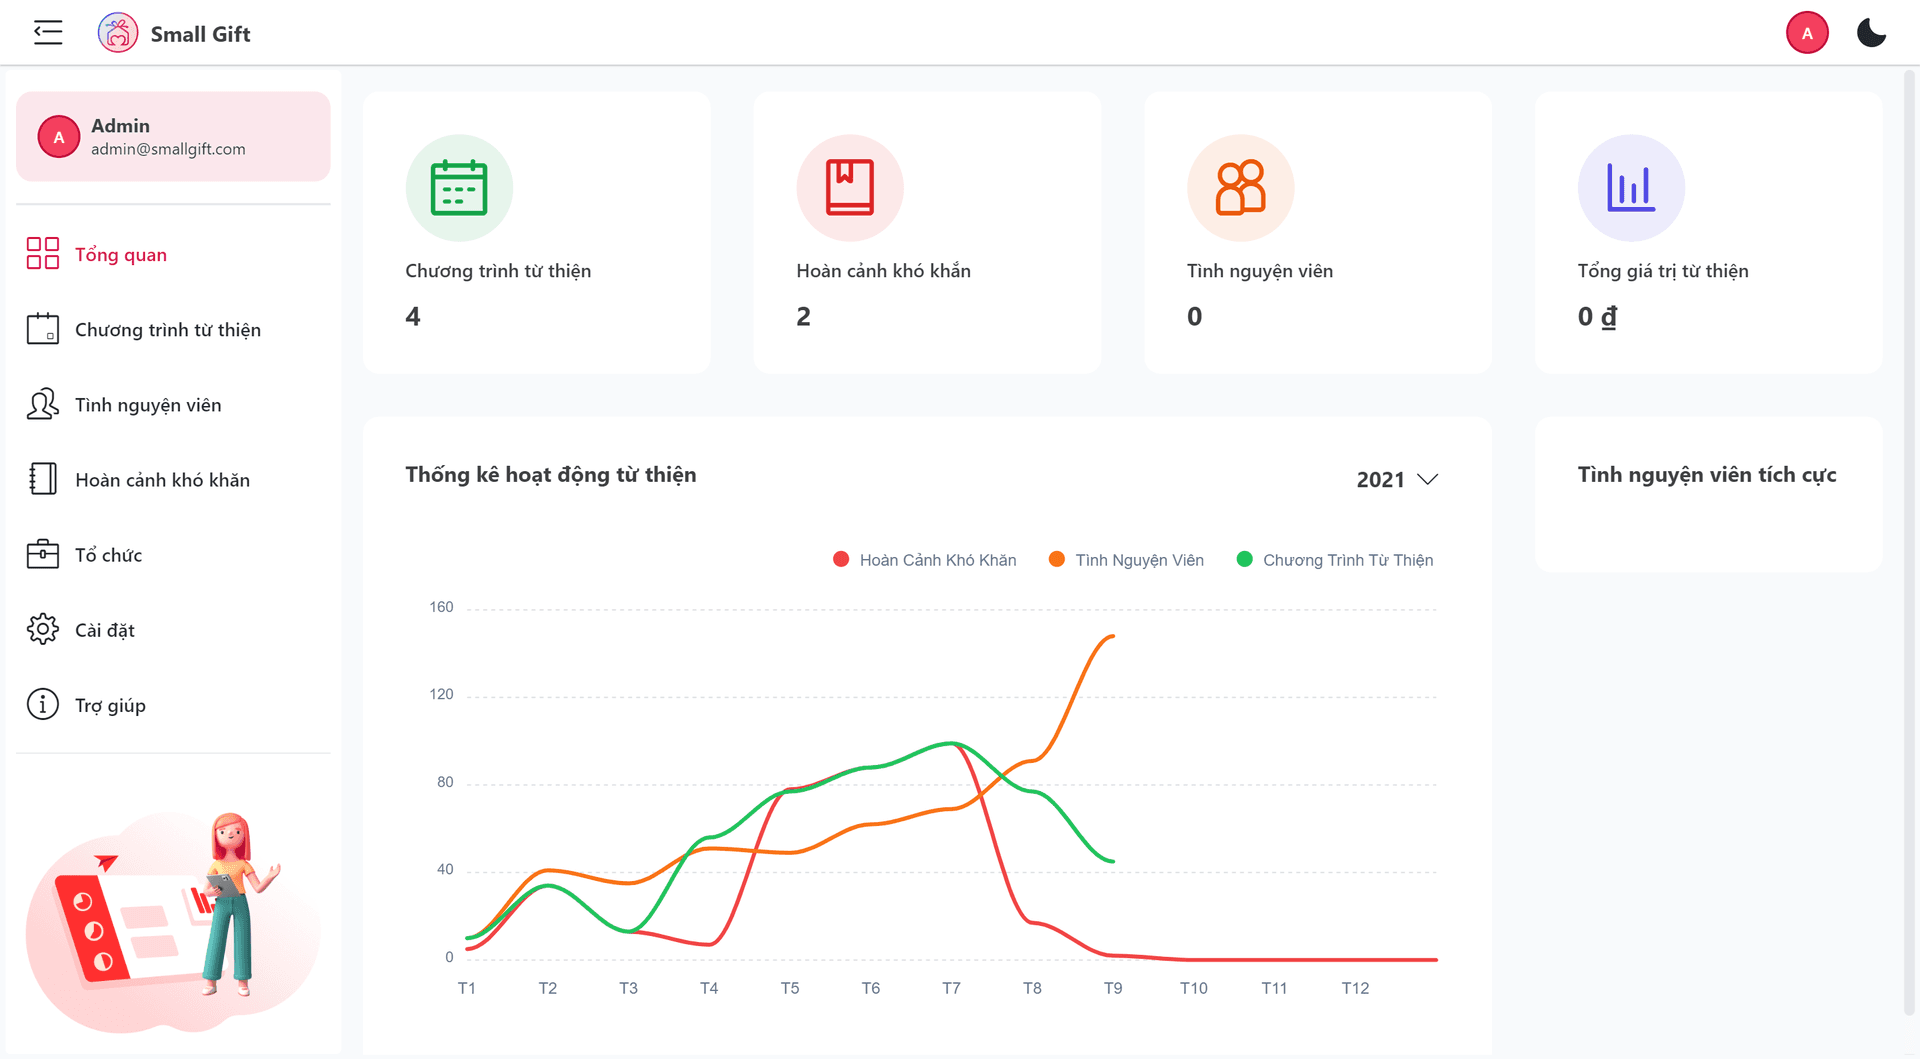Toggle Chương Trình Từ Thiện legend series

1335,560
